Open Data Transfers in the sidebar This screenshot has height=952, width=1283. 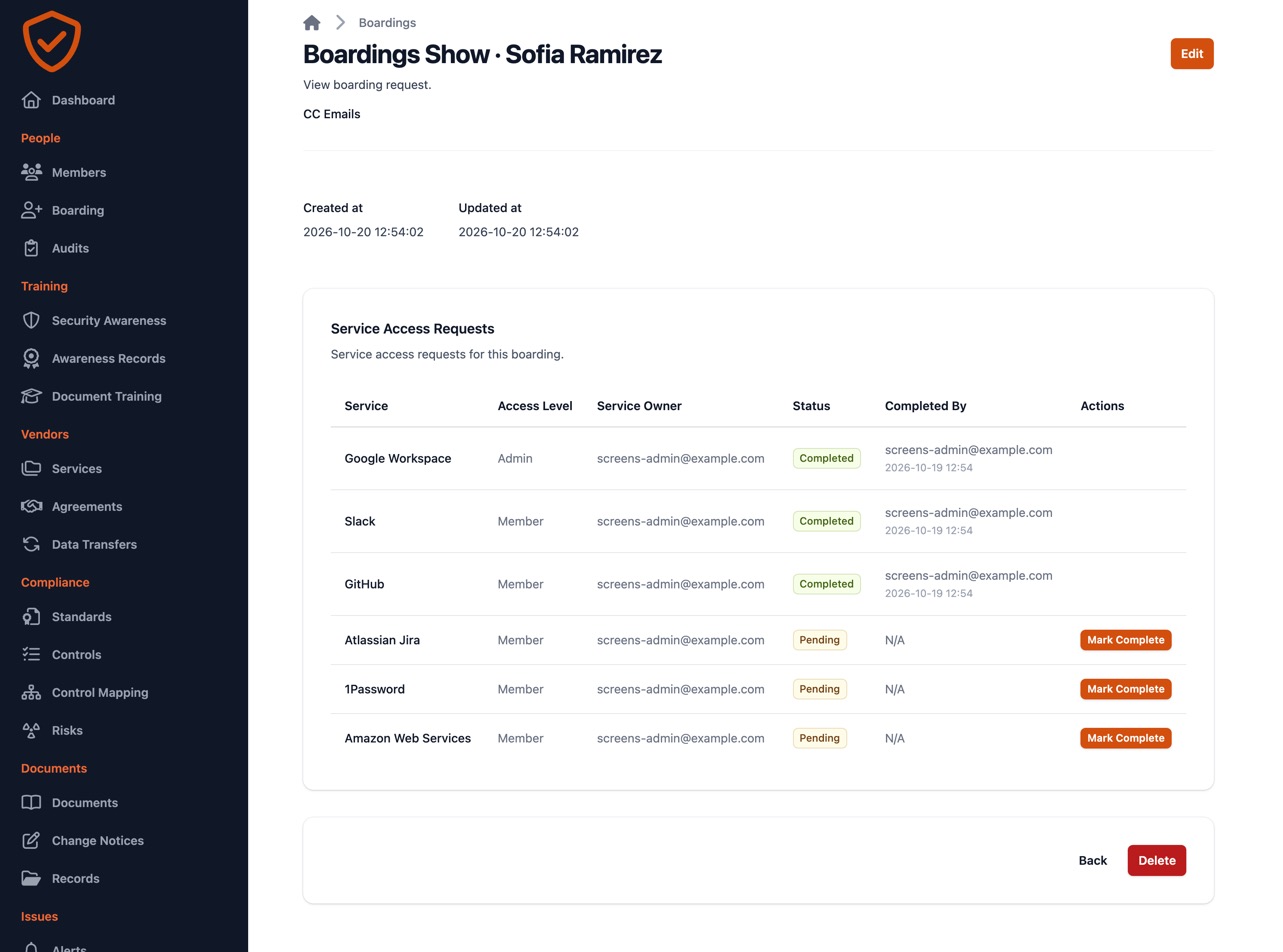pos(94,544)
